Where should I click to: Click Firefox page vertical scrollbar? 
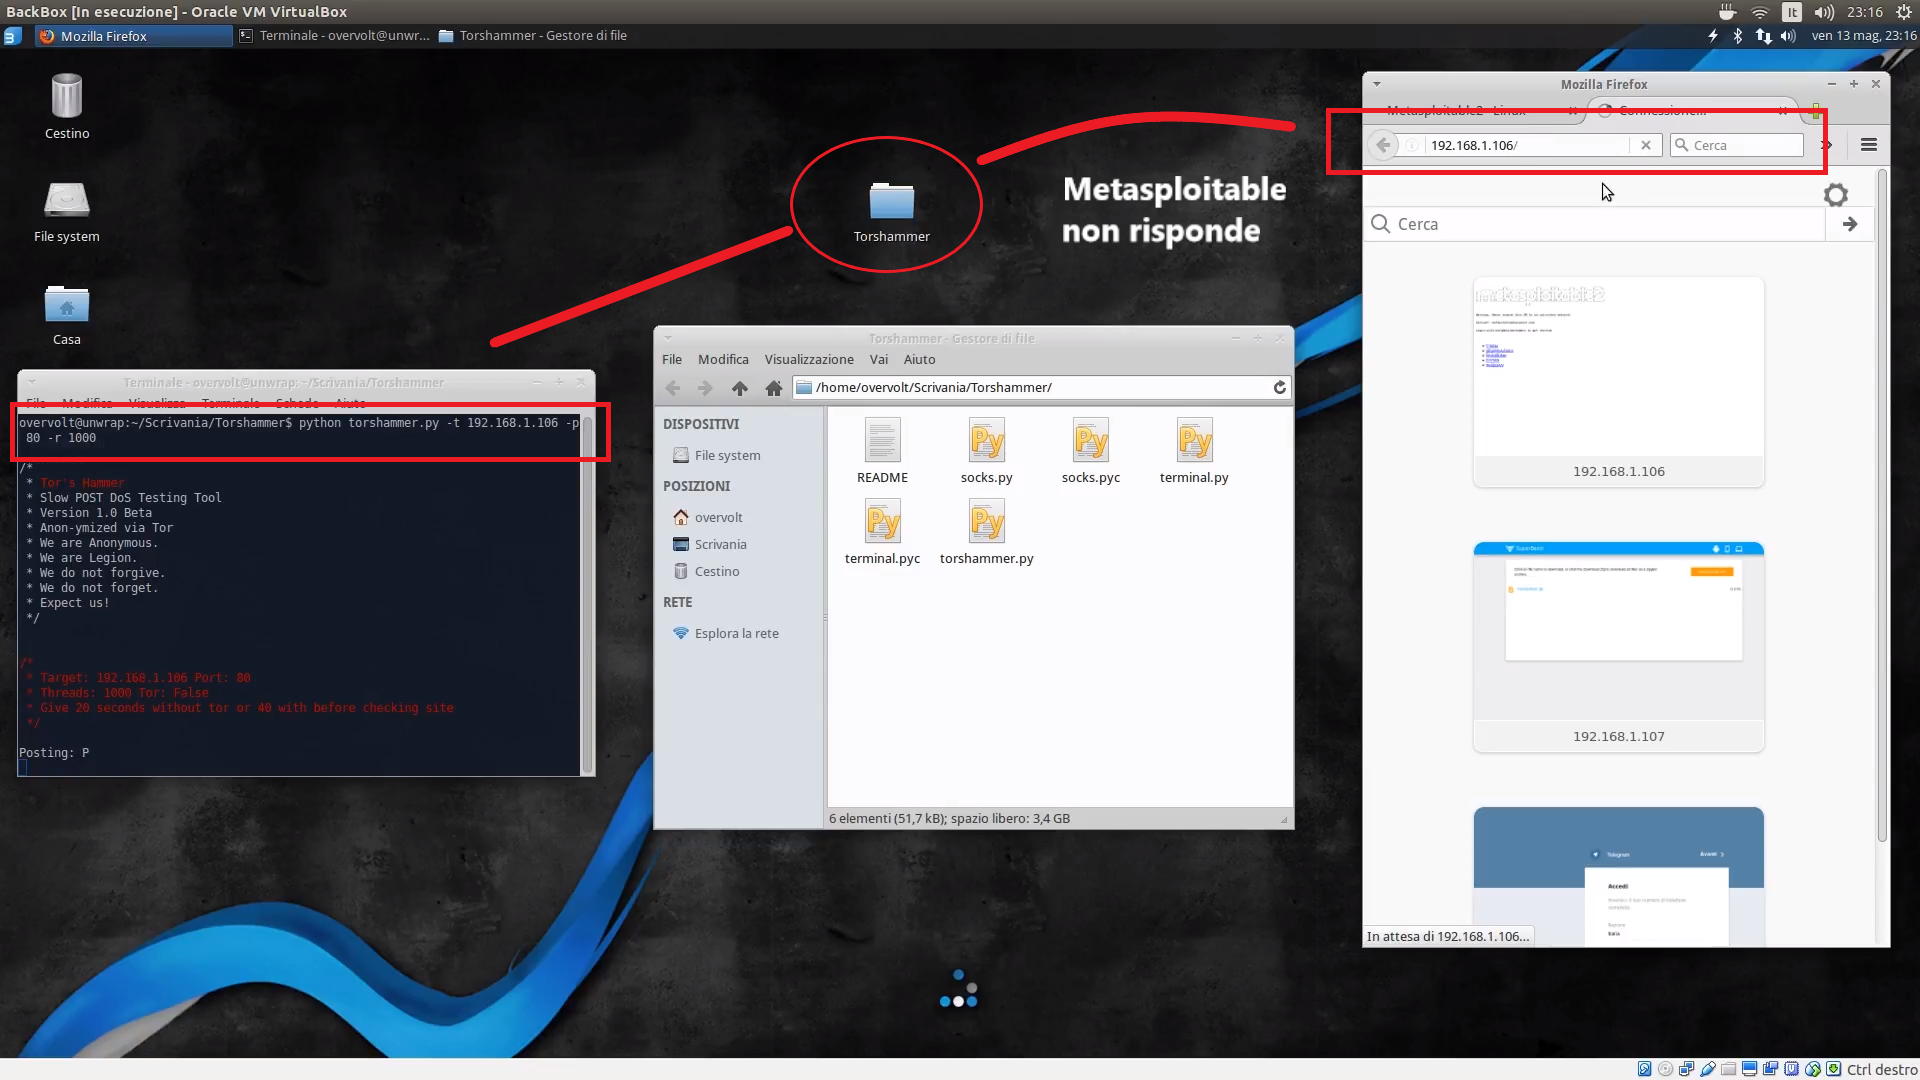tap(1882, 505)
